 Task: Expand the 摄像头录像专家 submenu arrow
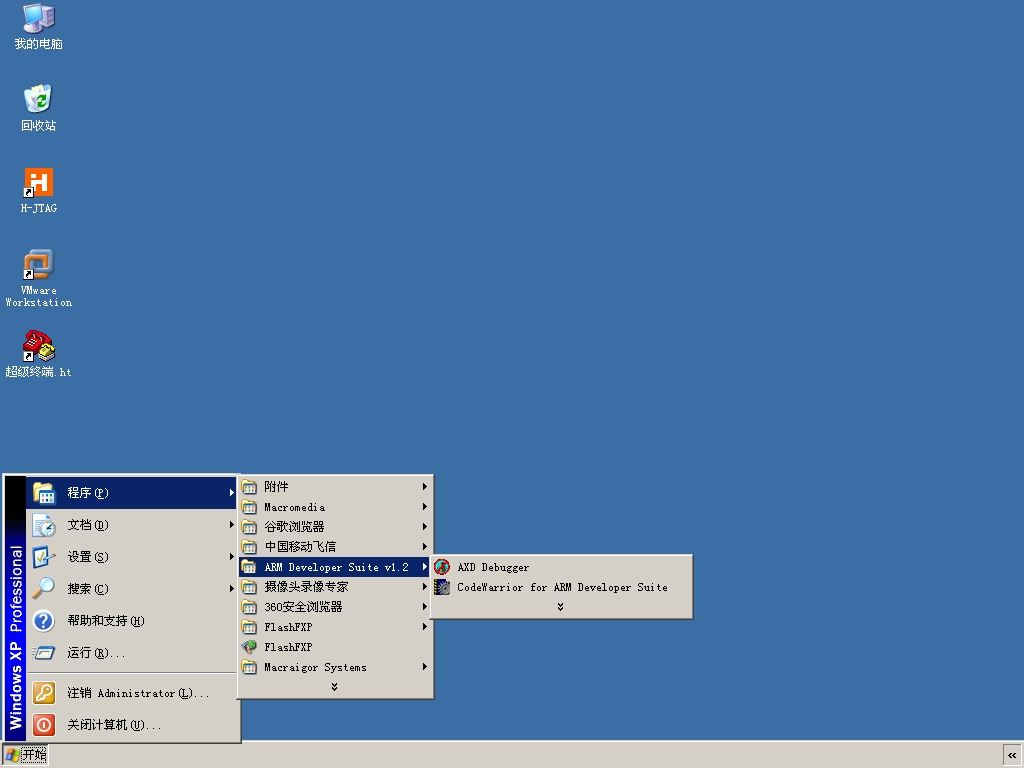424,587
